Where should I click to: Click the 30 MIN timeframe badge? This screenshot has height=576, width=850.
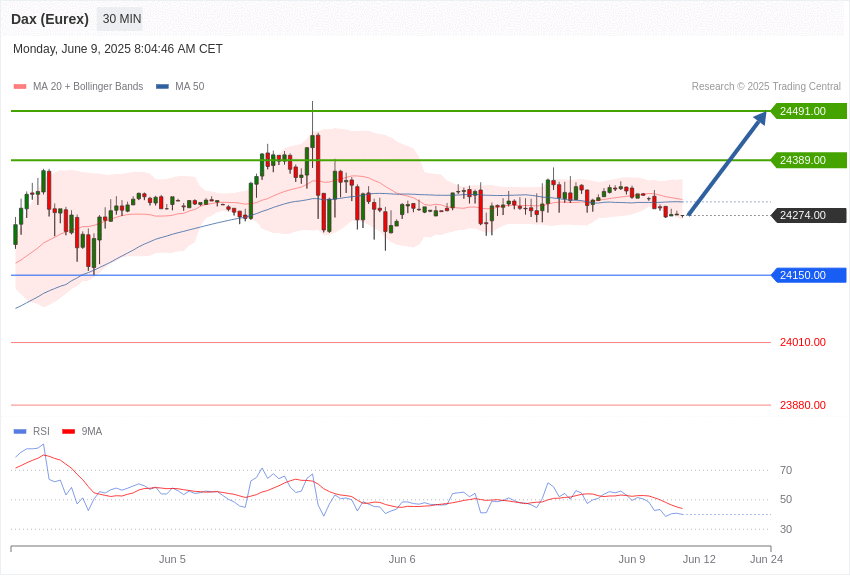120,19
